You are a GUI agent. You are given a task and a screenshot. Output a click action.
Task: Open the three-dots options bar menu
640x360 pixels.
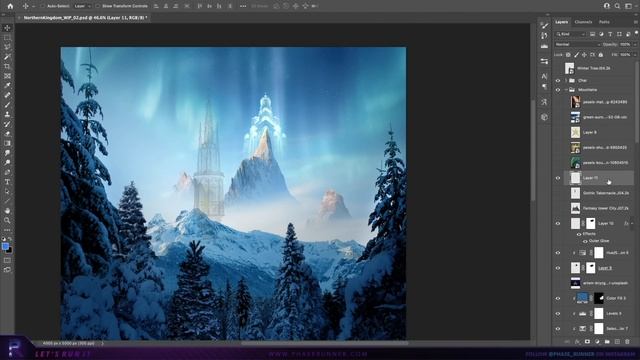point(243,6)
